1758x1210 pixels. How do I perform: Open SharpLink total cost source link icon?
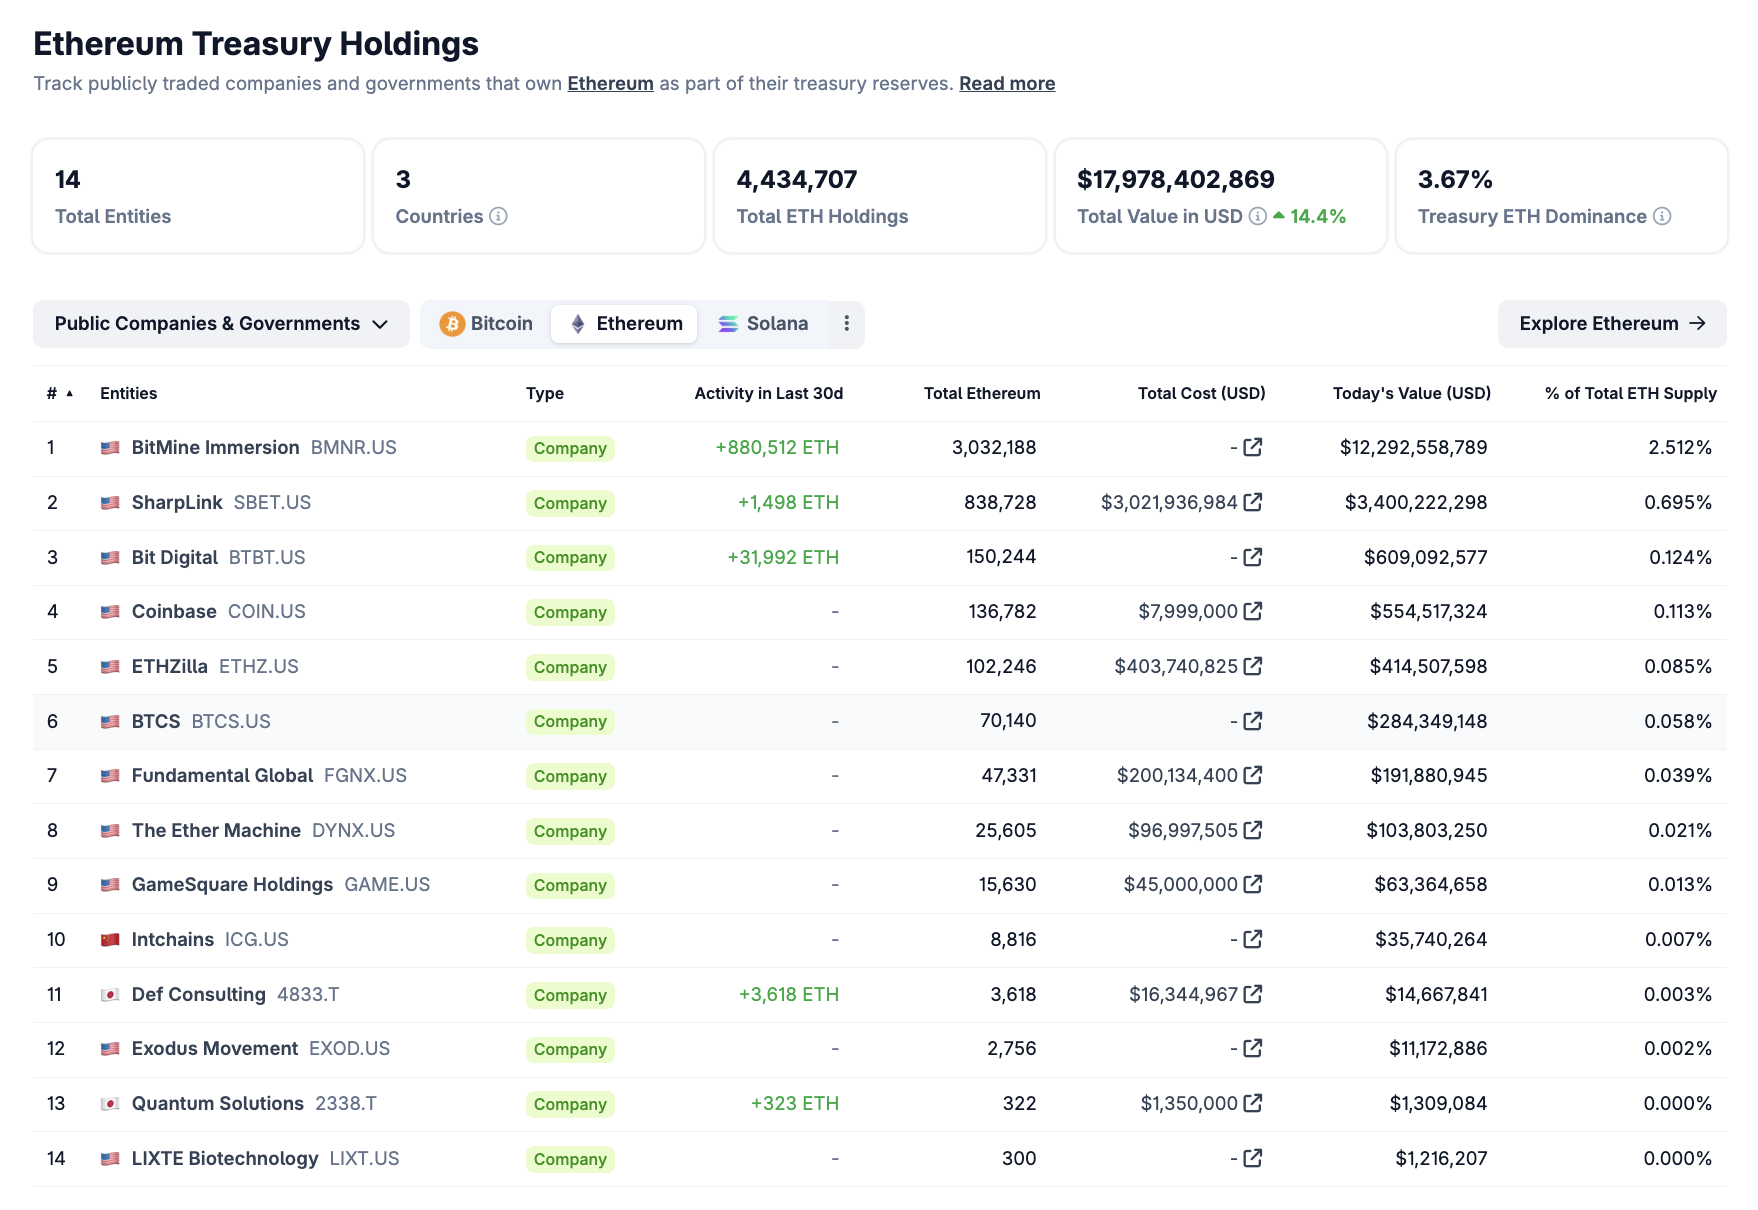pos(1252,502)
